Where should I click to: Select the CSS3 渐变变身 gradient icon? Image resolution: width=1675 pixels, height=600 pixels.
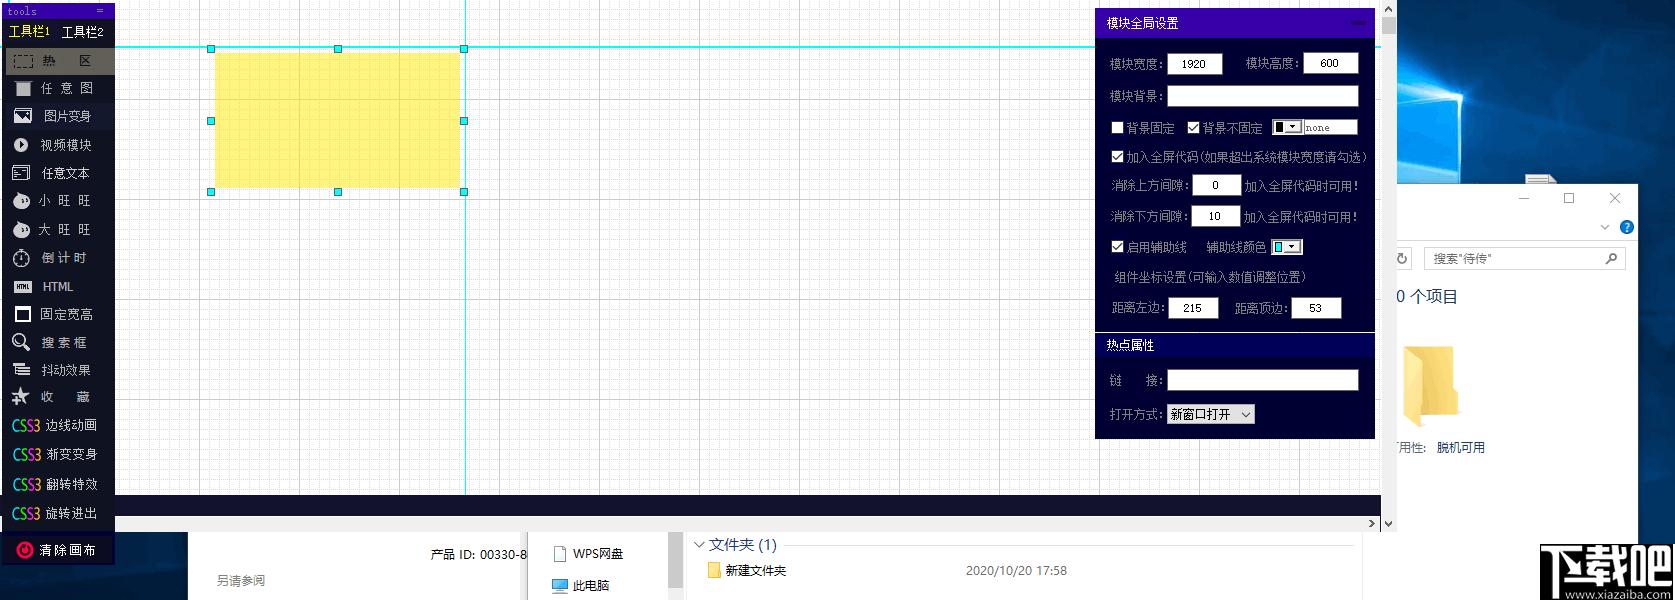26,454
